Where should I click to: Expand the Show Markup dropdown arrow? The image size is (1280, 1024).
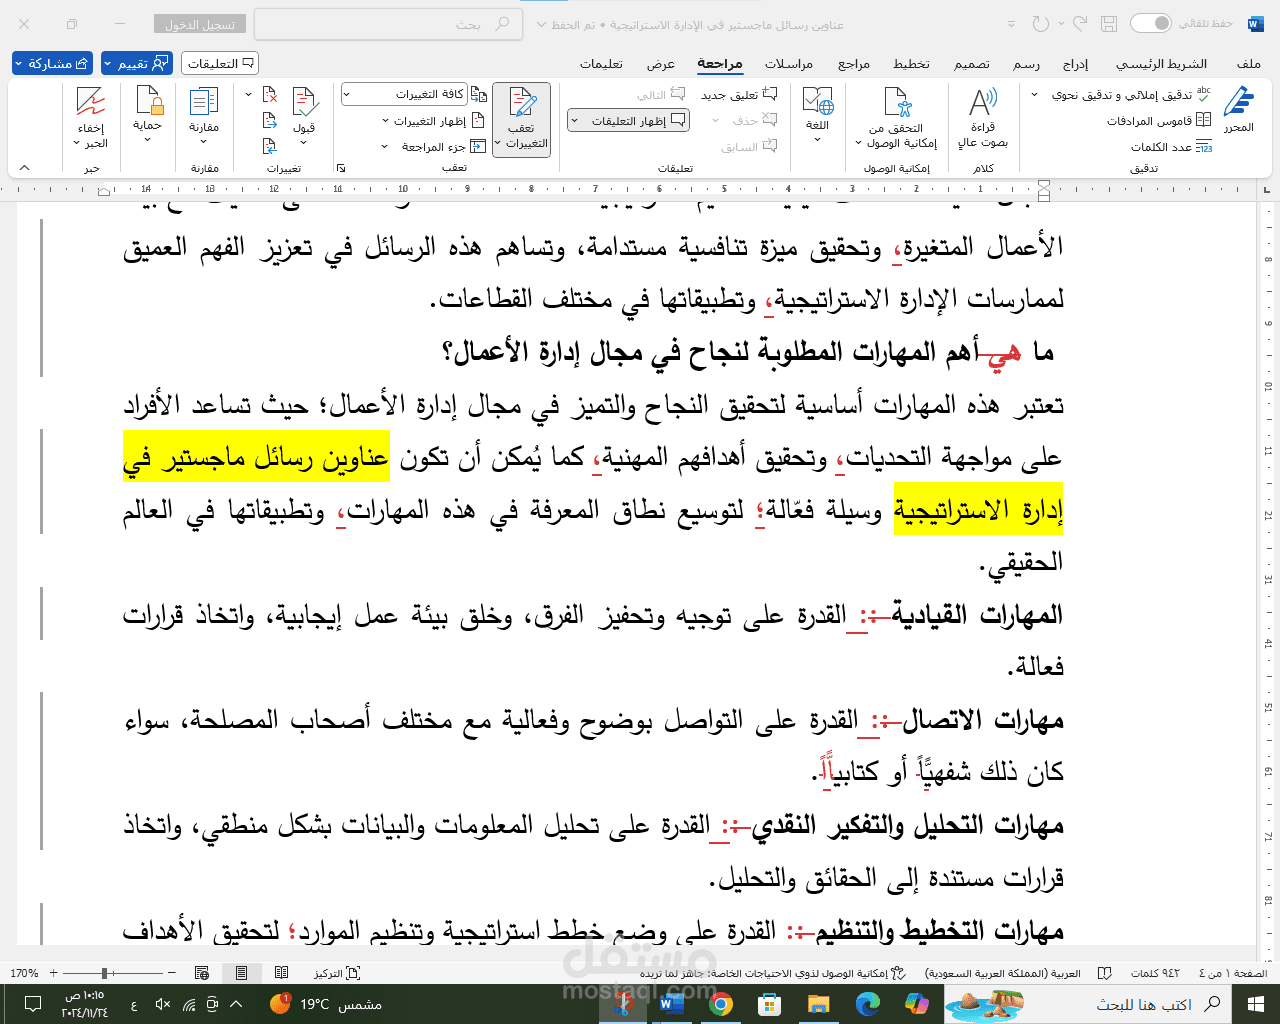point(385,121)
